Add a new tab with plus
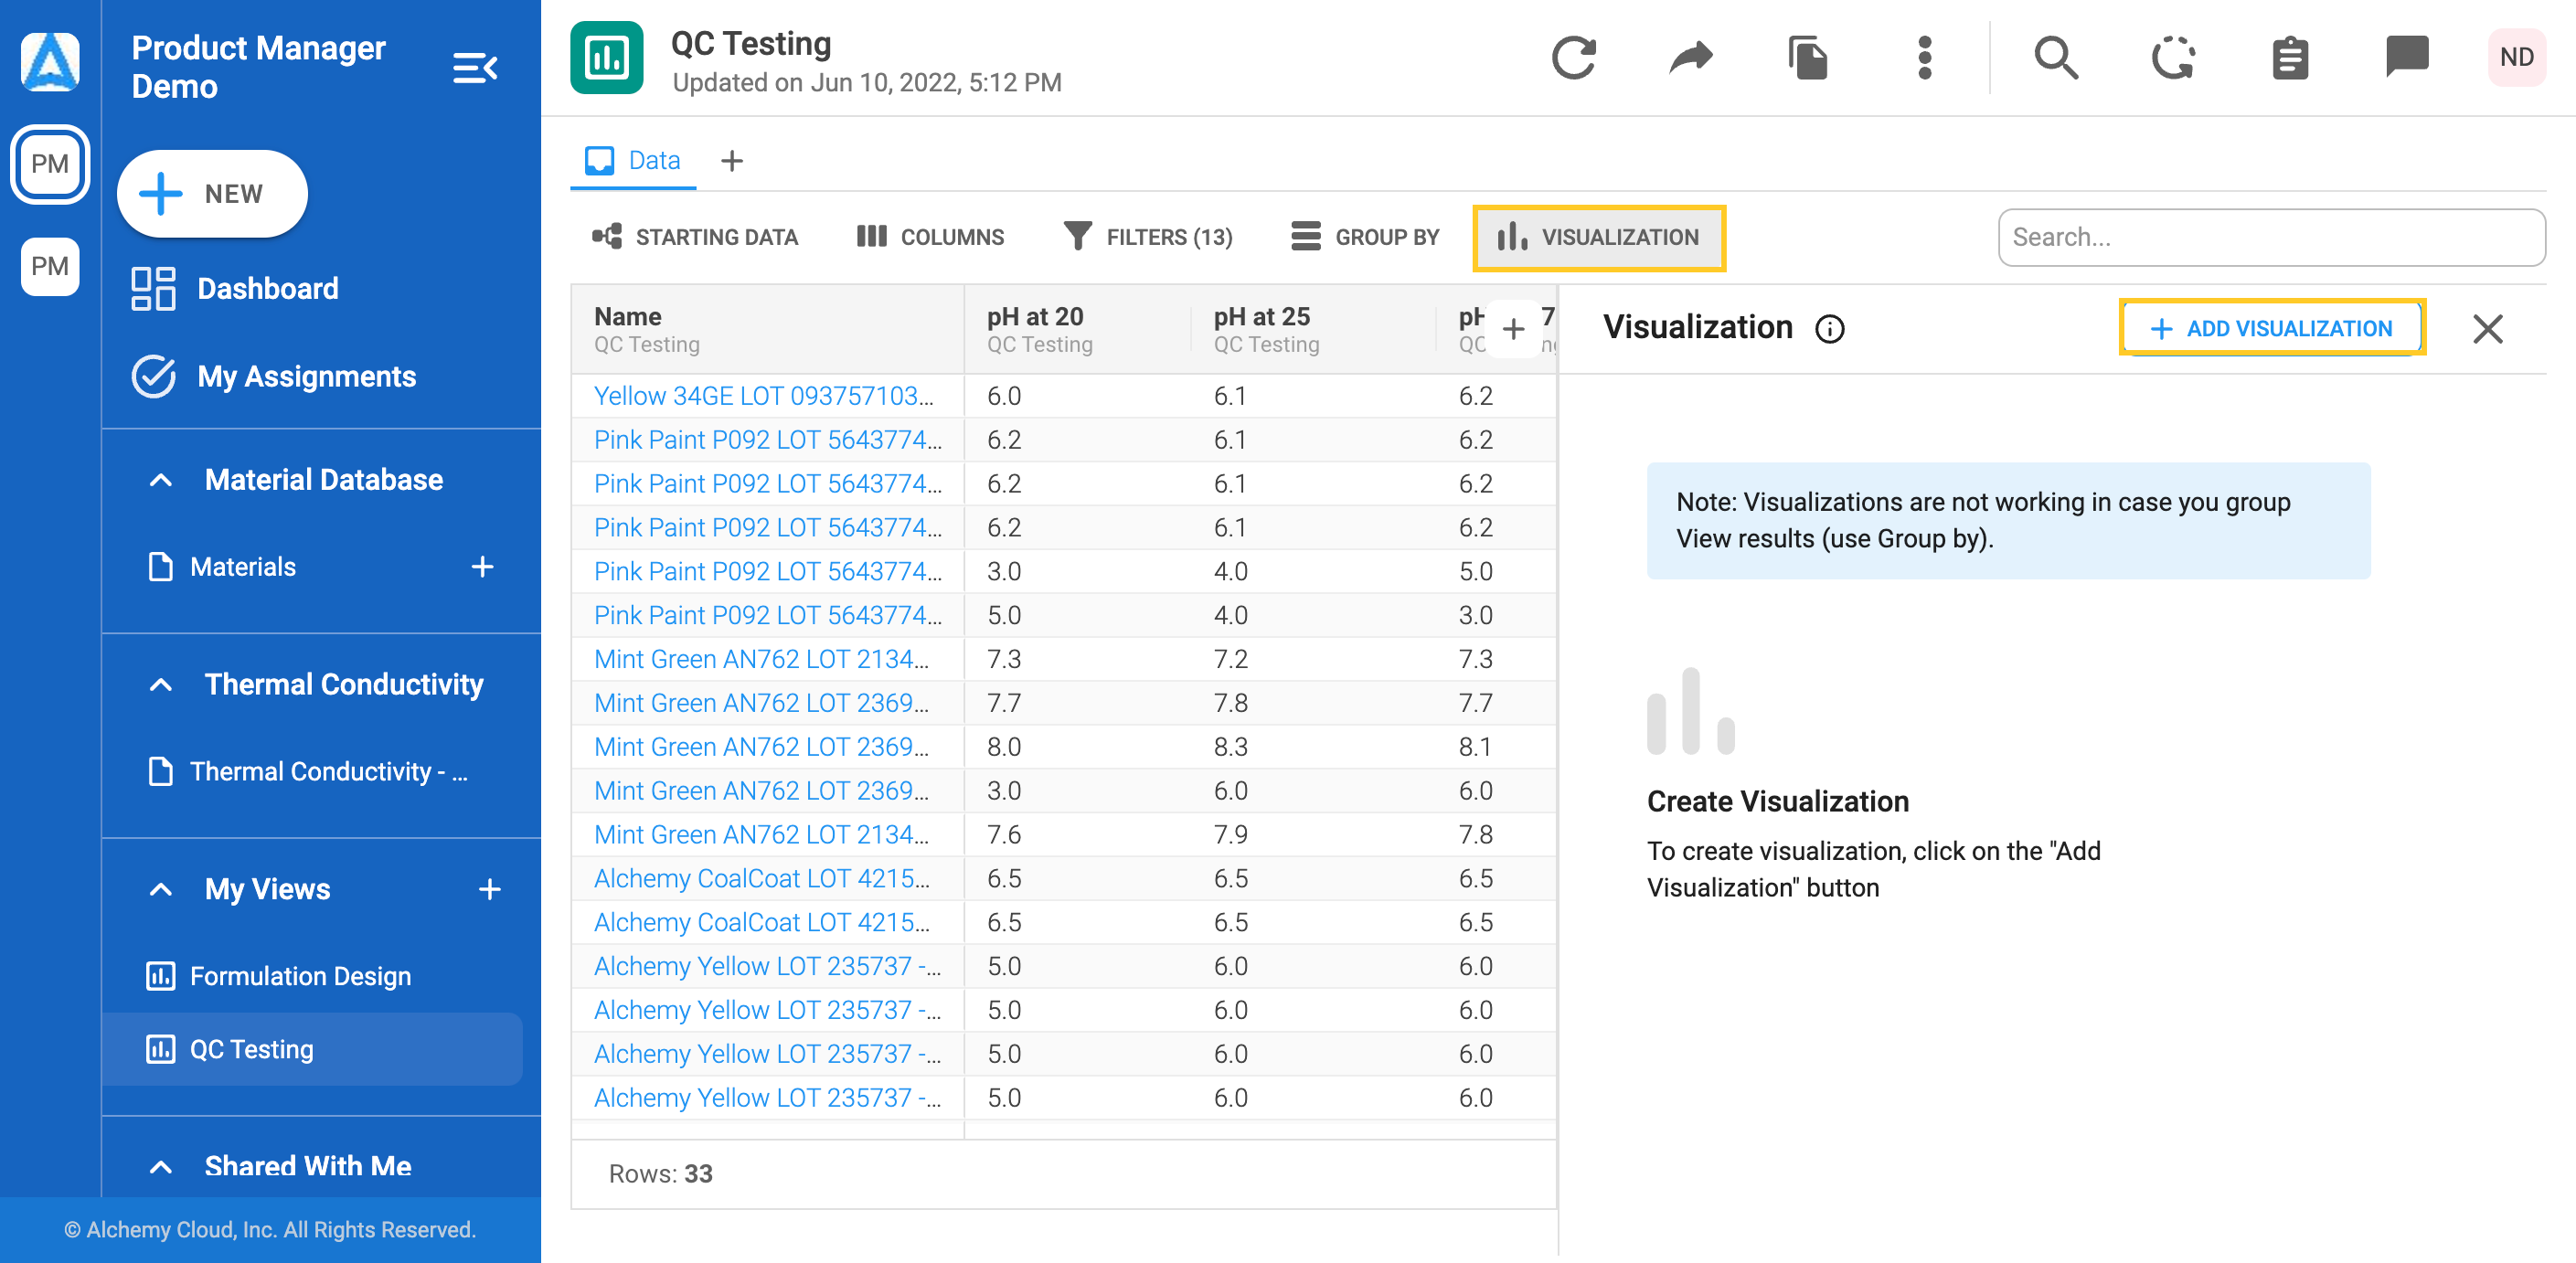This screenshot has width=2576, height=1263. pos(732,161)
